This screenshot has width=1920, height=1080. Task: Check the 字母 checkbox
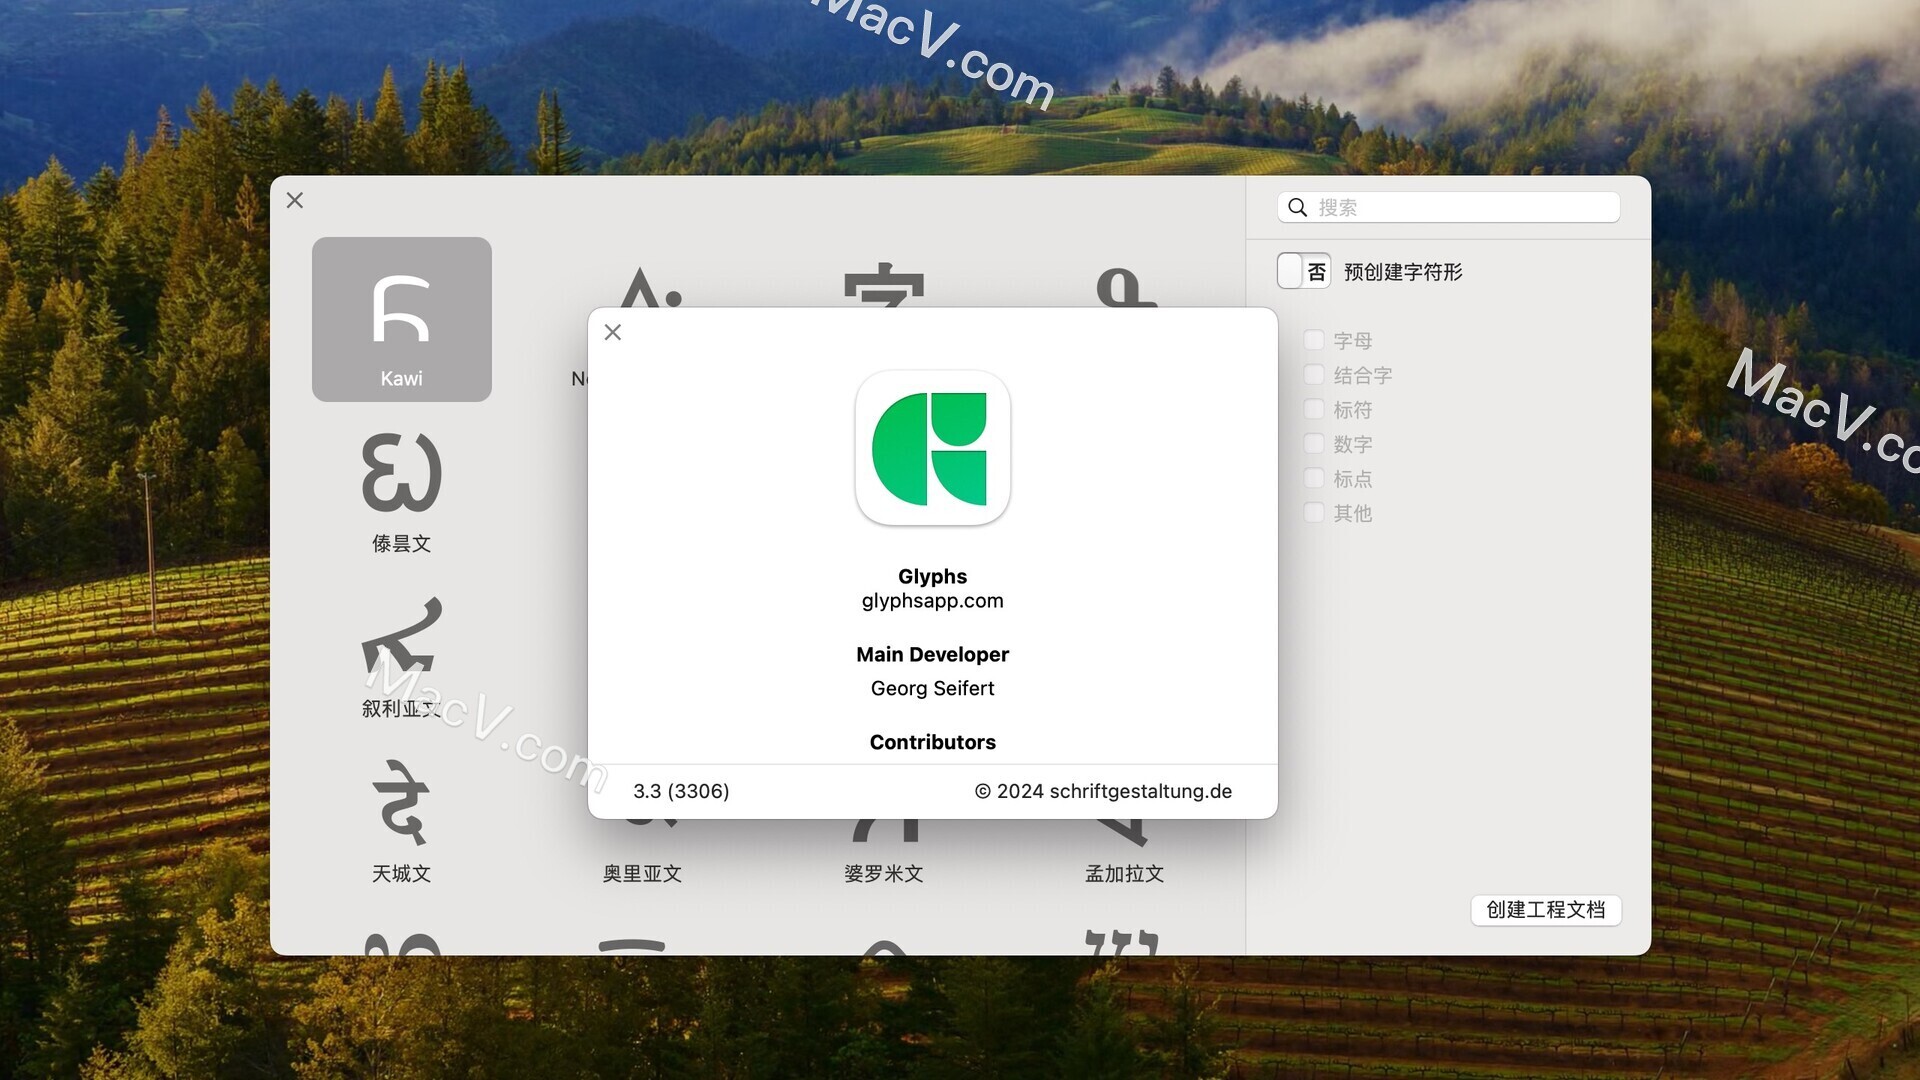(1314, 340)
